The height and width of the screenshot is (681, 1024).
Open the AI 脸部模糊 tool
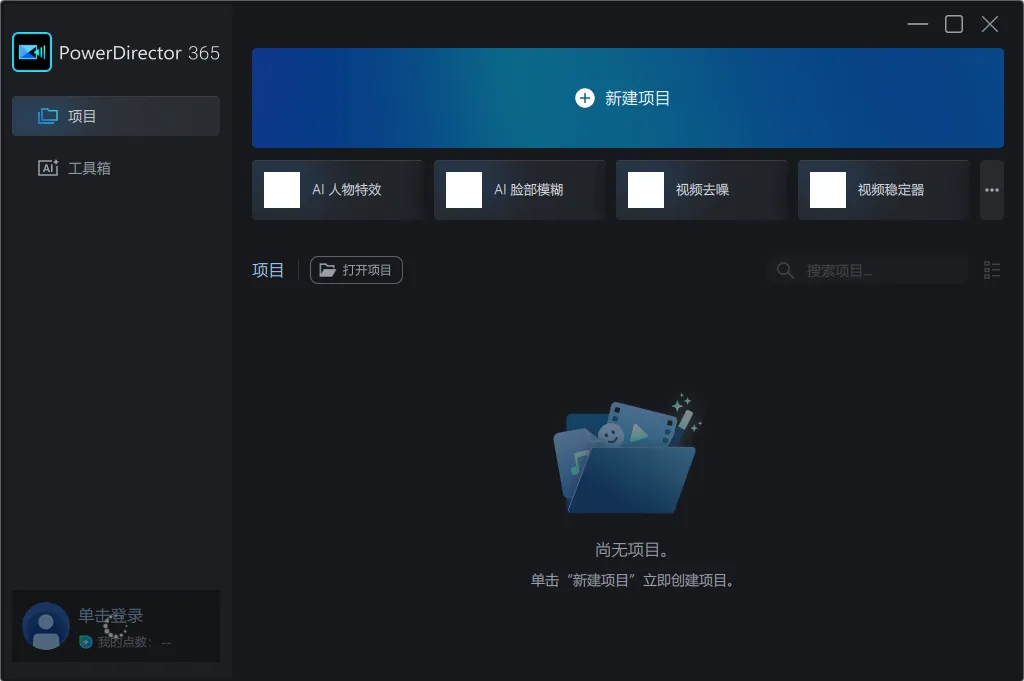click(520, 190)
